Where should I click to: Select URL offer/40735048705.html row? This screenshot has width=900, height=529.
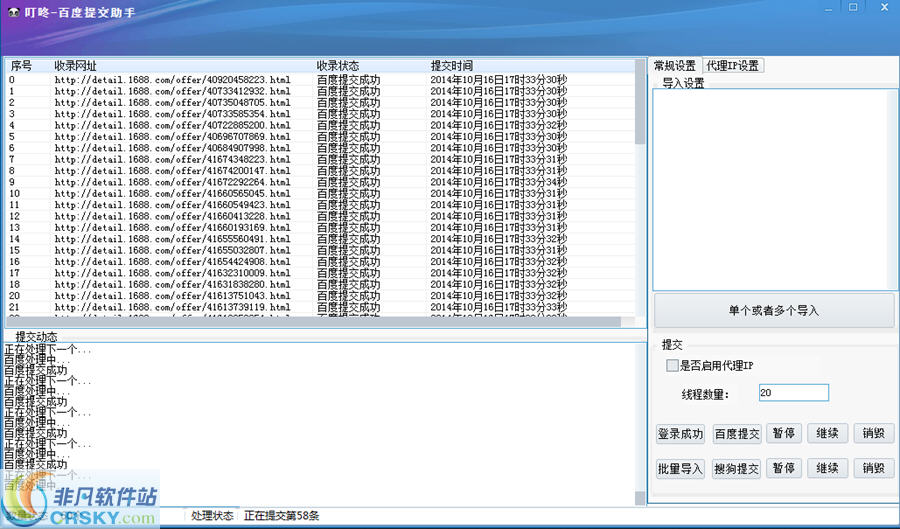[x=320, y=103]
